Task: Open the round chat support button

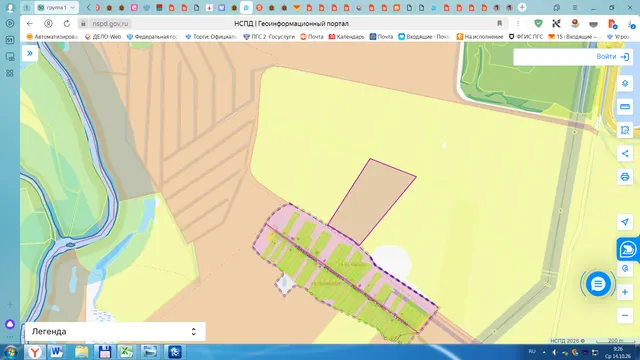Action: tap(598, 284)
